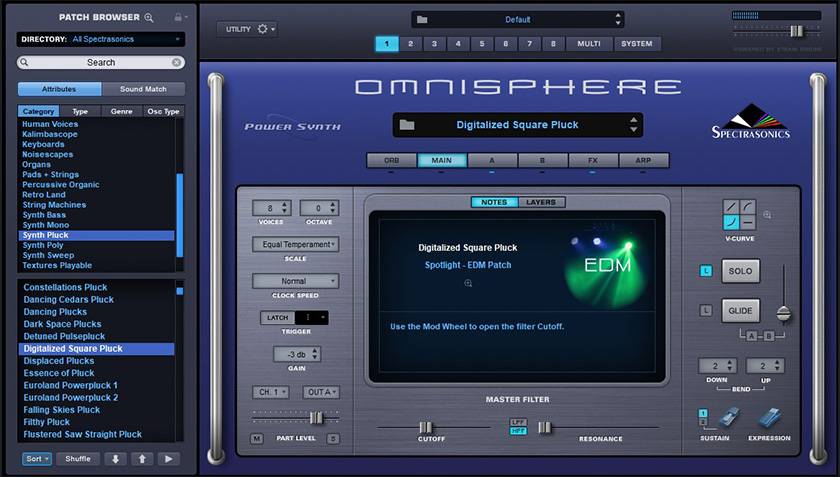Click the Default multi folder icon

[x=422, y=19]
